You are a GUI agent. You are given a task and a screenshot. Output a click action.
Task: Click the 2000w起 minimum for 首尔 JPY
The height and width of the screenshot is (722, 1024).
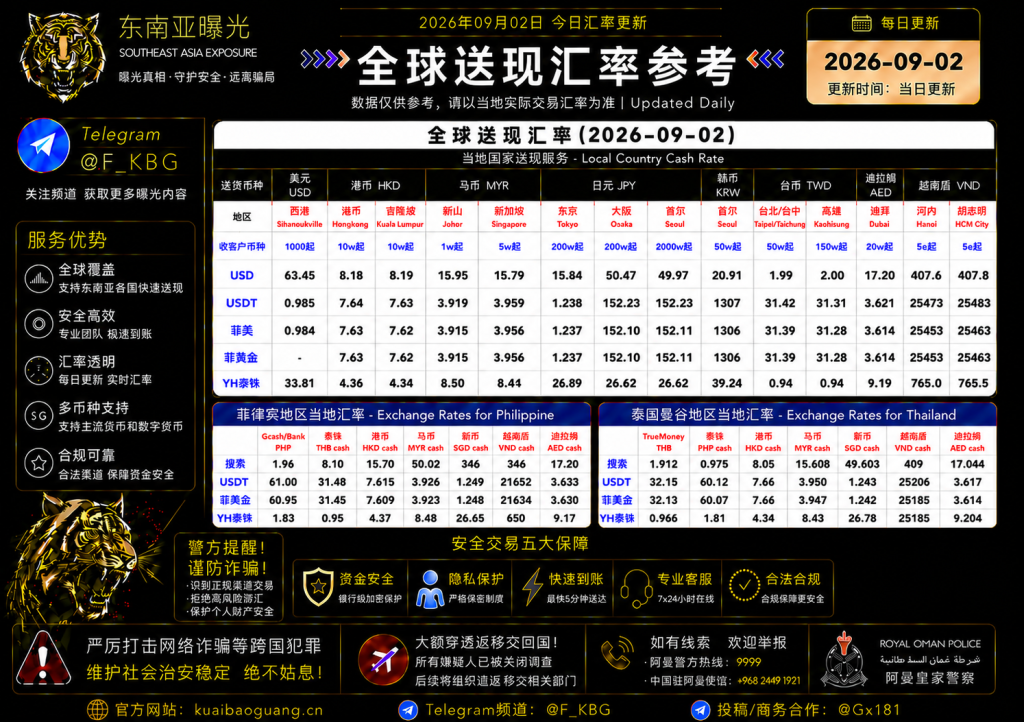(673, 247)
